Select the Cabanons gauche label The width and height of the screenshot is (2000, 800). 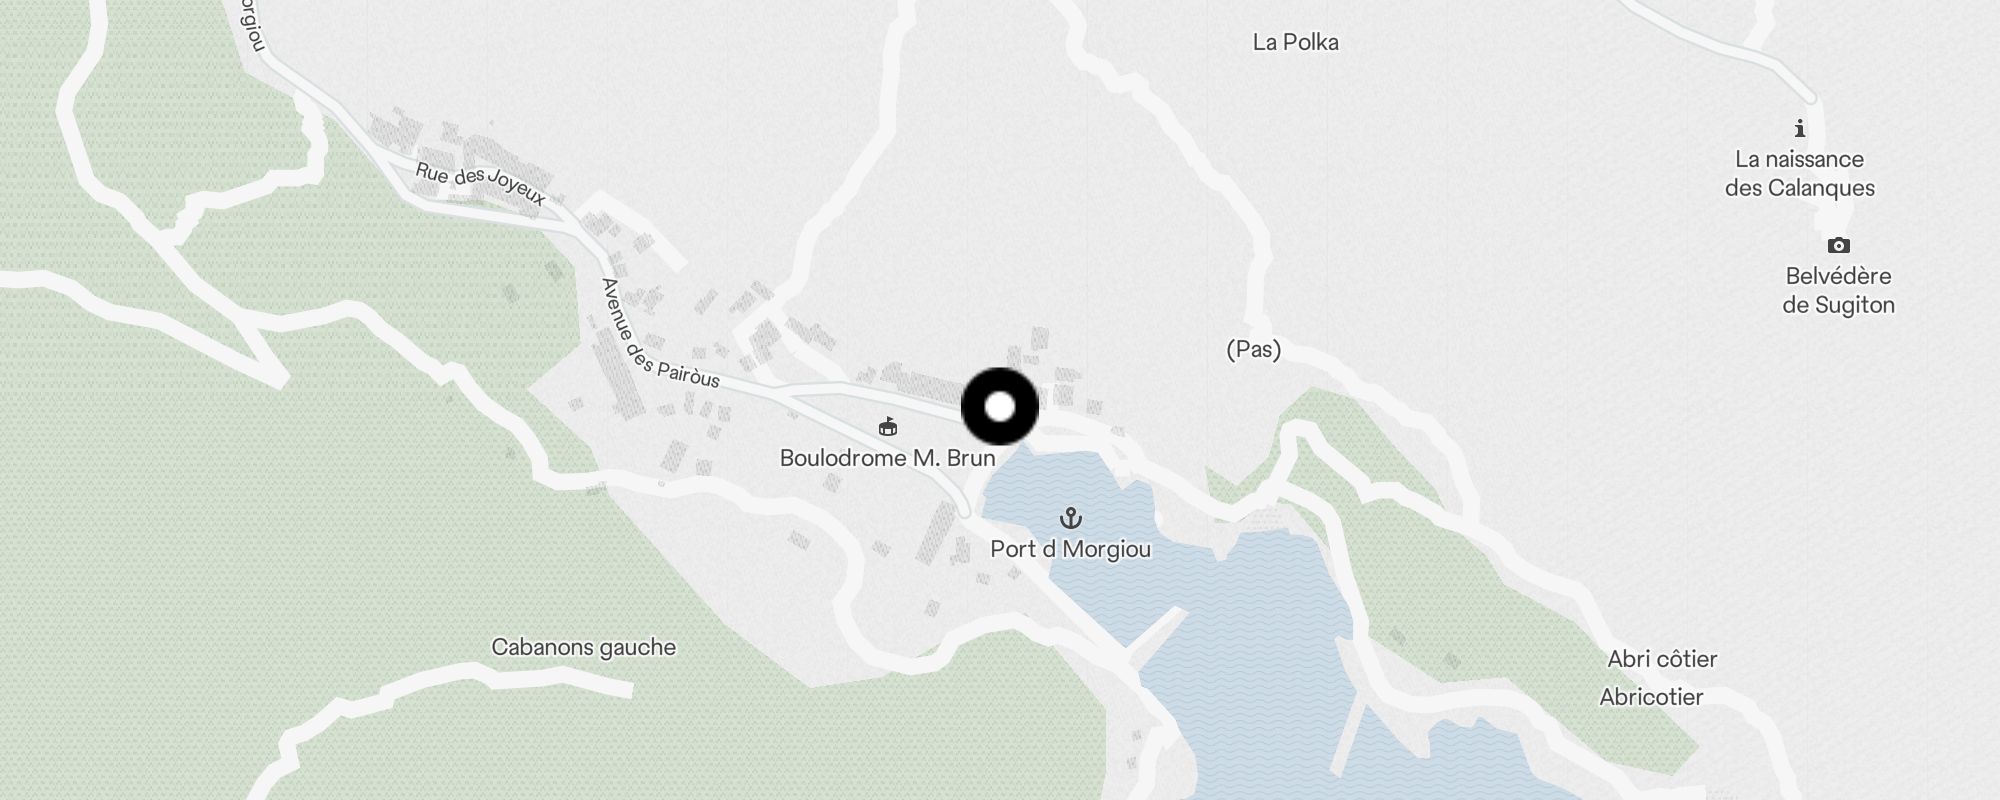[584, 647]
